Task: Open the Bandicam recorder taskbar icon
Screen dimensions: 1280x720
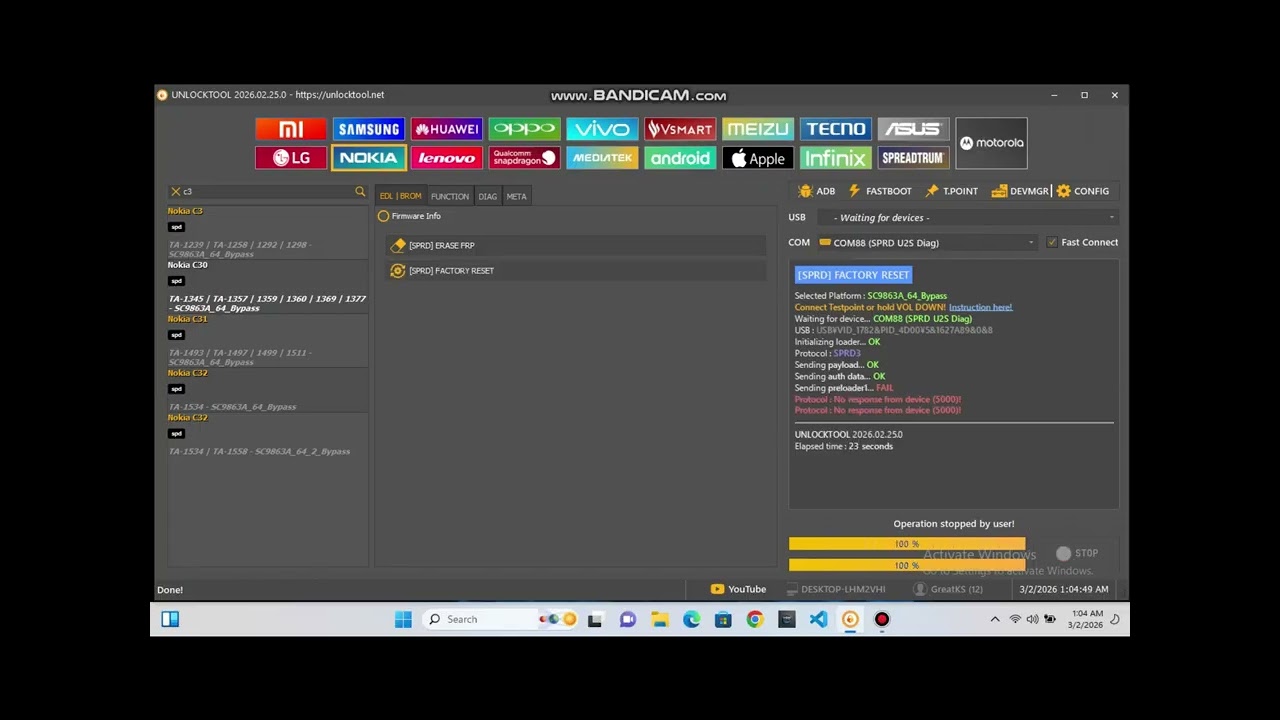Action: (882, 619)
